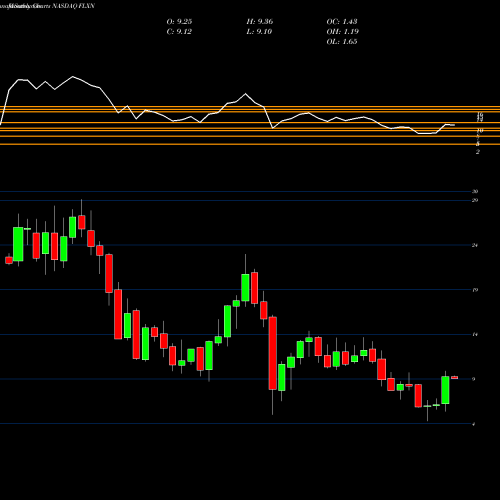
Task: Click the 'OL: 1.65' value
Action: click(x=342, y=42)
